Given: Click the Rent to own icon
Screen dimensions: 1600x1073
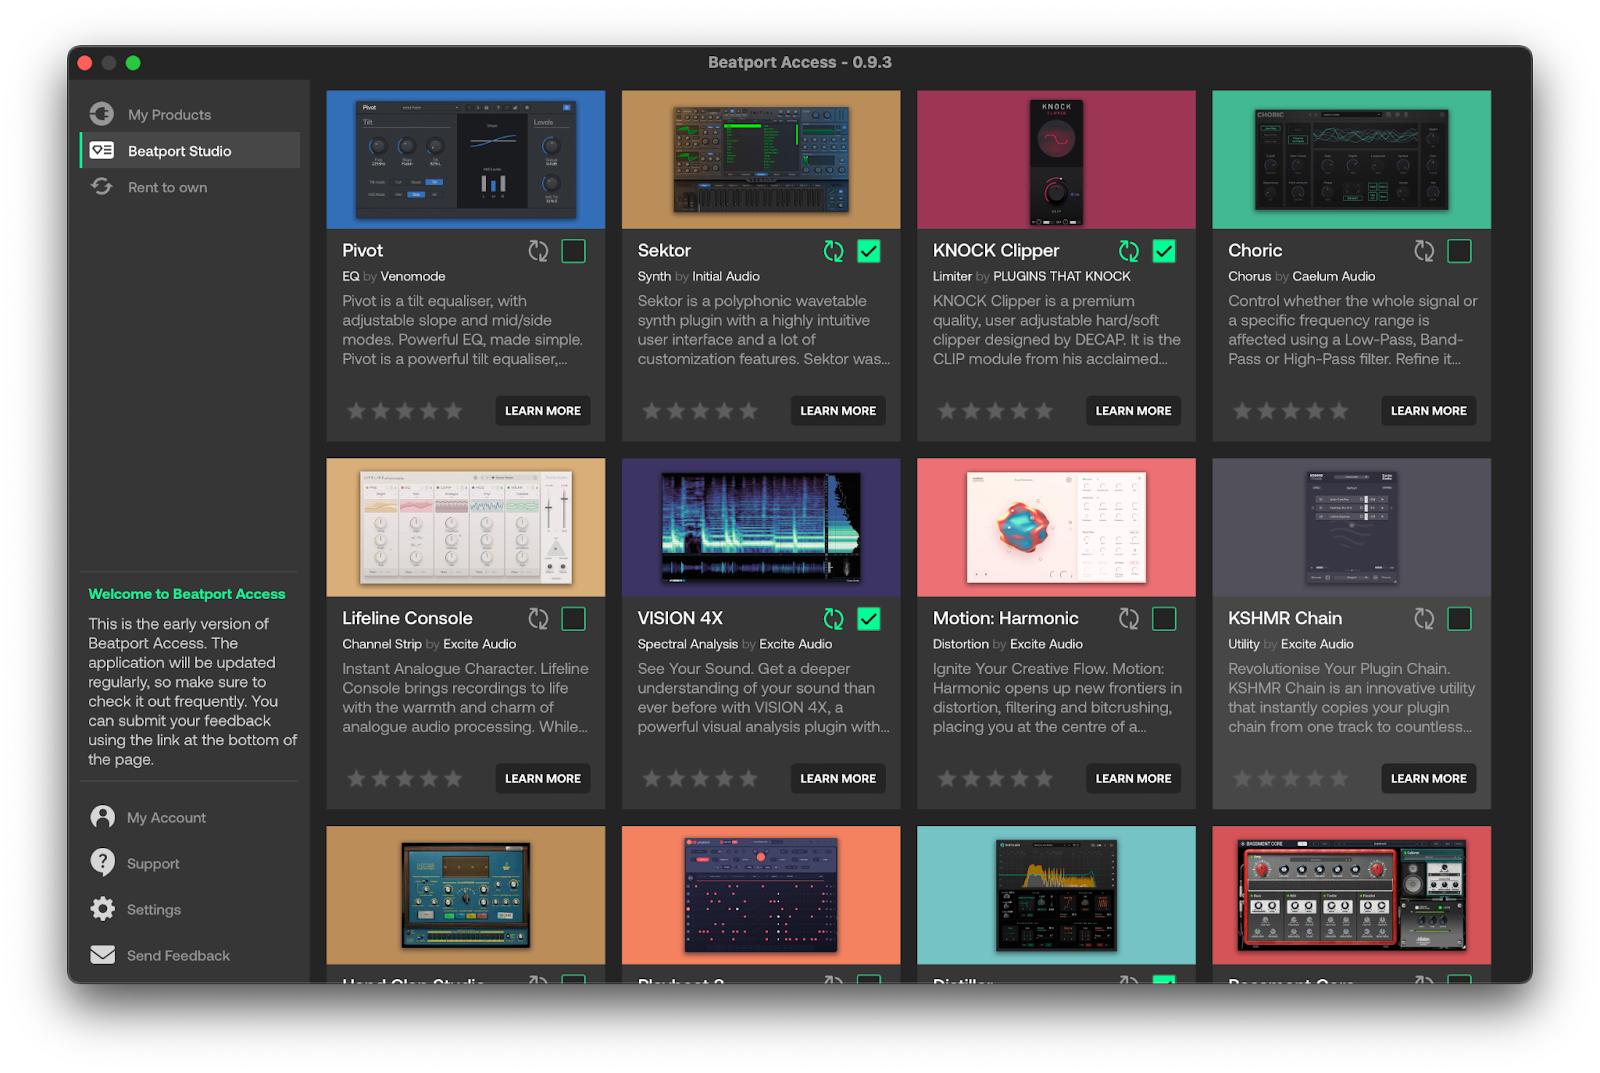Looking at the screenshot, I should click(x=101, y=187).
